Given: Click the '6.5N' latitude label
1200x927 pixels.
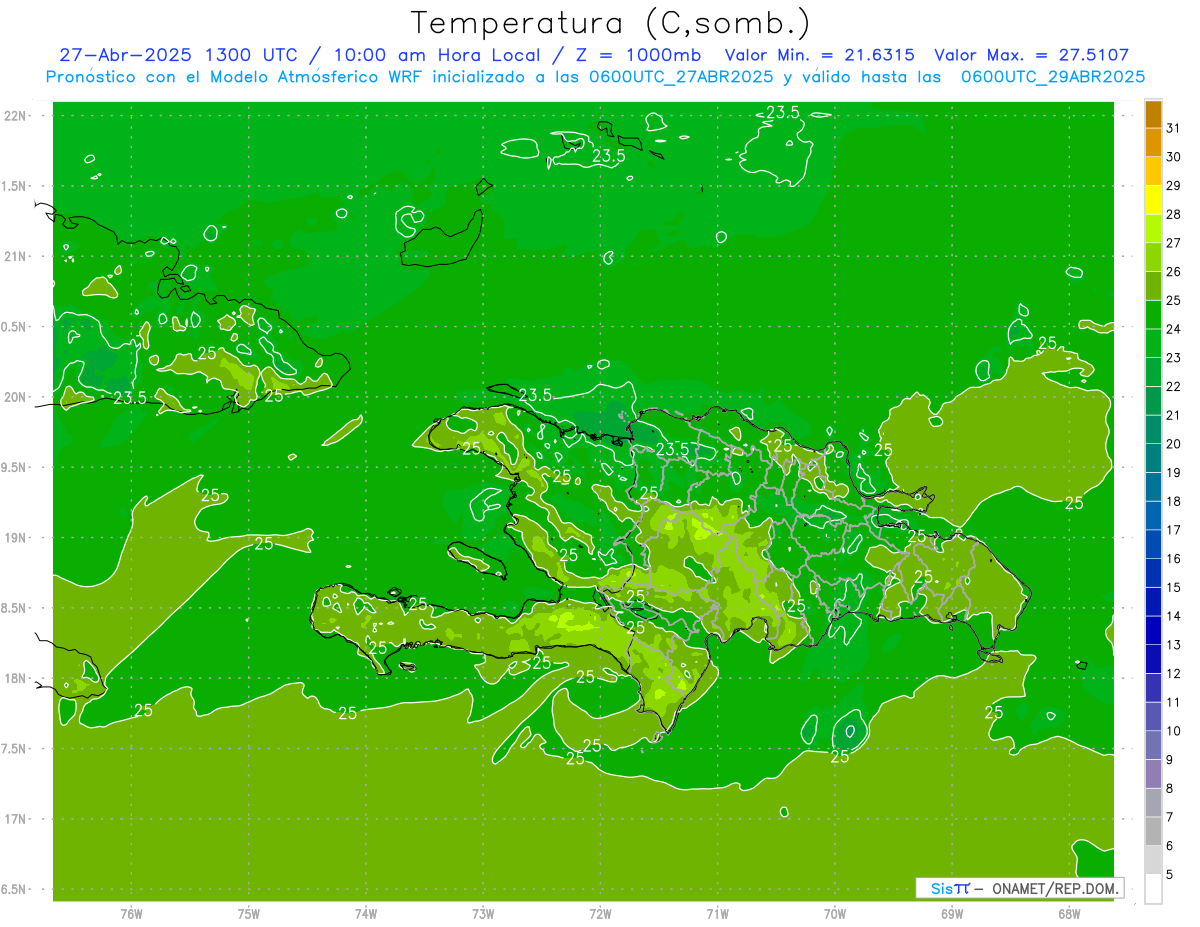Looking at the screenshot, I should [13, 890].
